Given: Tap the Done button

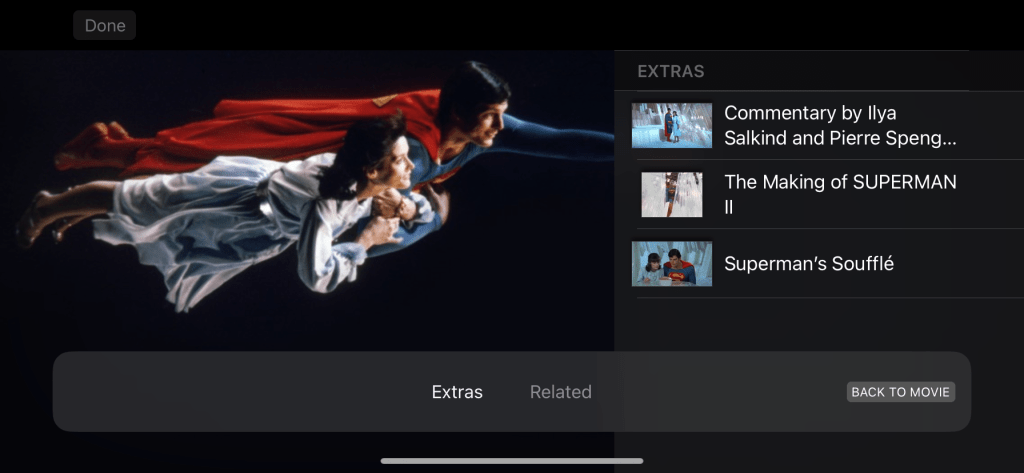Looking at the screenshot, I should click(104, 25).
